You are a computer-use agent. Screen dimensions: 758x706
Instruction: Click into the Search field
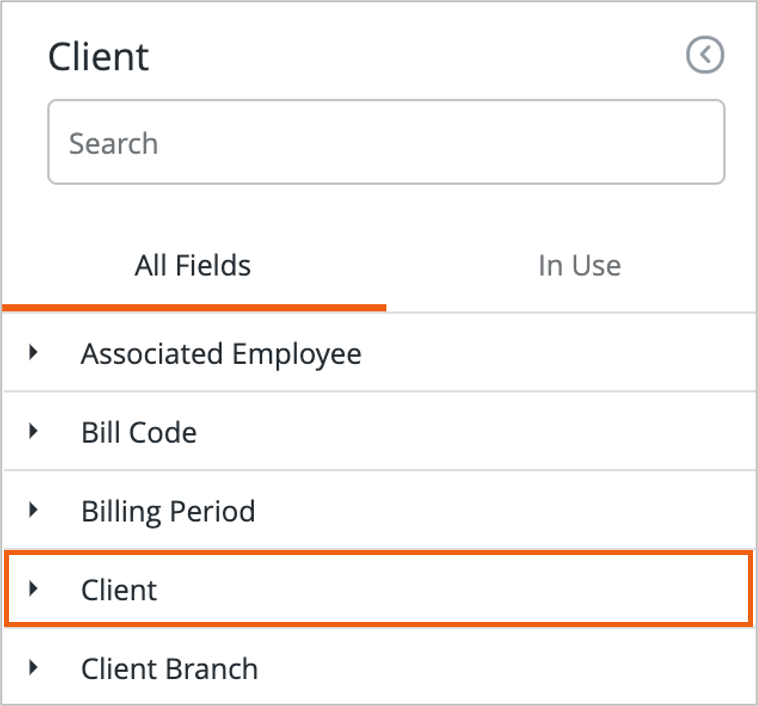pos(385,142)
